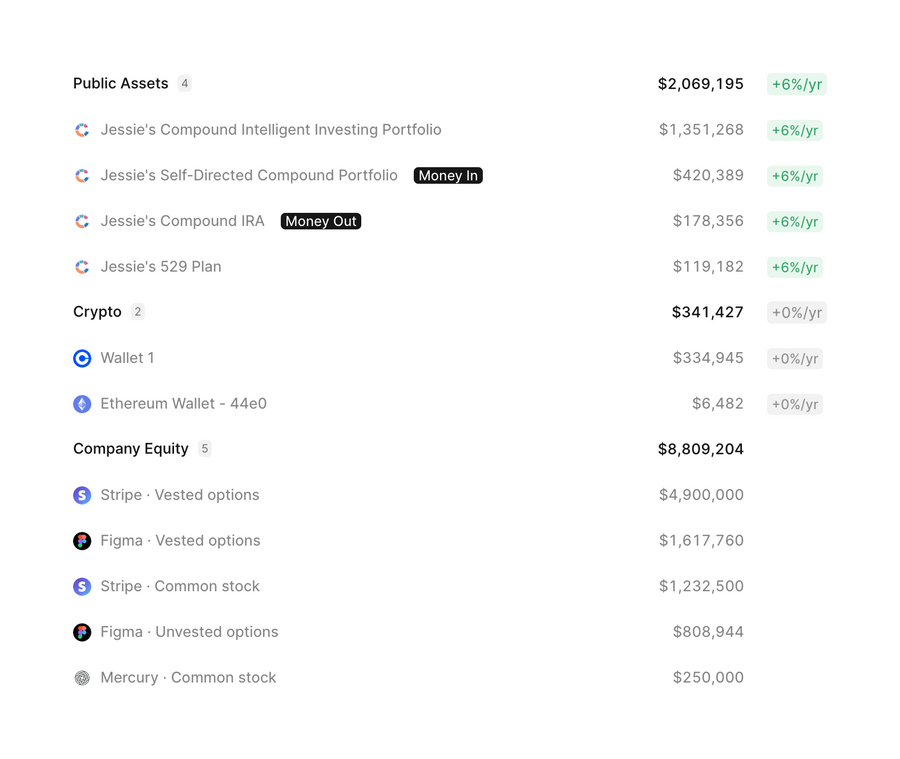900x759 pixels.
Task: Click the Compound icon beside Jessie's Compound IRA
Action: coord(82,221)
